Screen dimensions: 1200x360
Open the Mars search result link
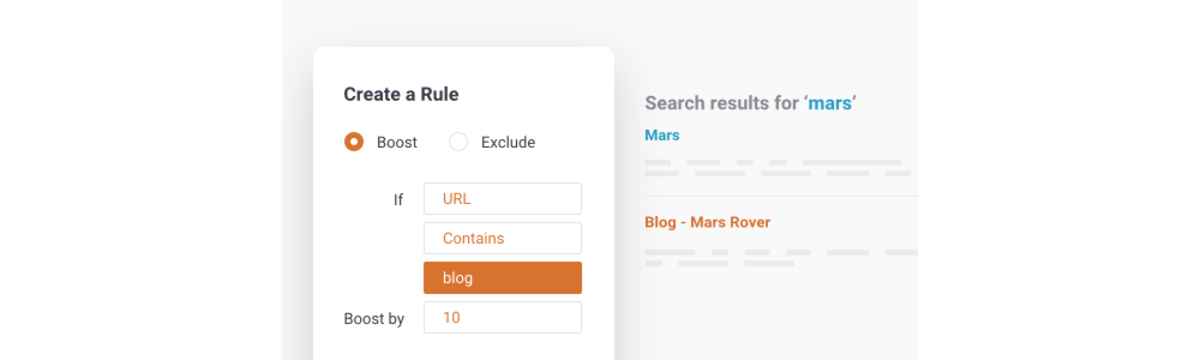(x=662, y=135)
